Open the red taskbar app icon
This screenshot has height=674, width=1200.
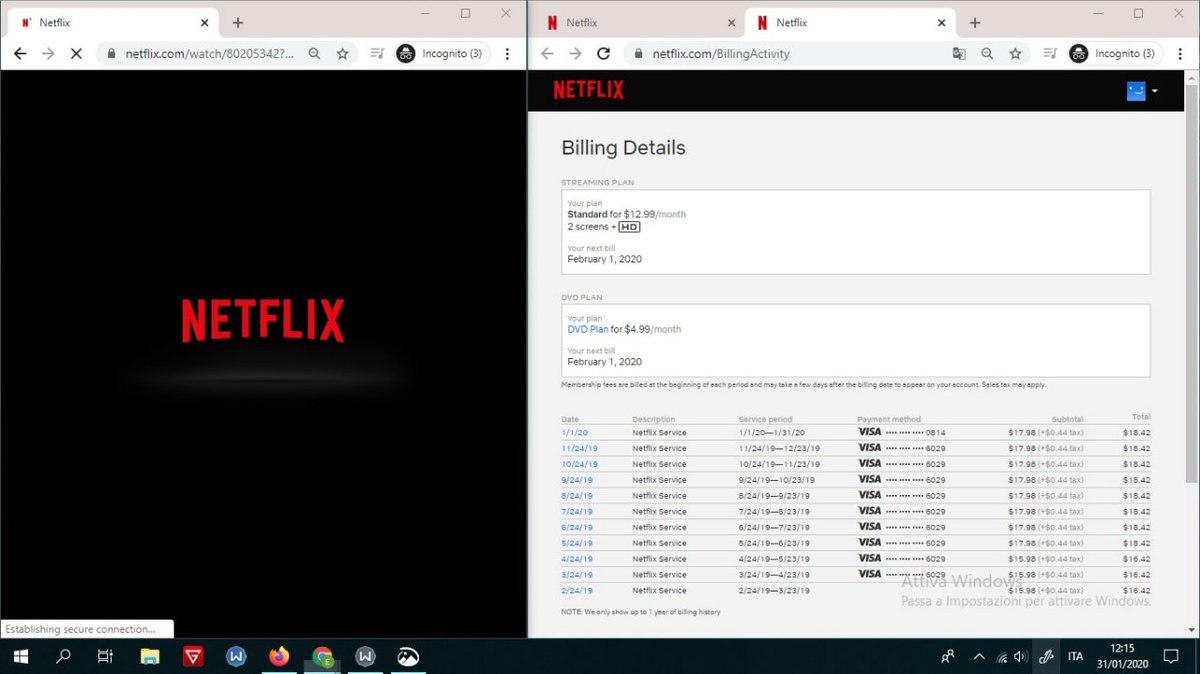click(193, 657)
